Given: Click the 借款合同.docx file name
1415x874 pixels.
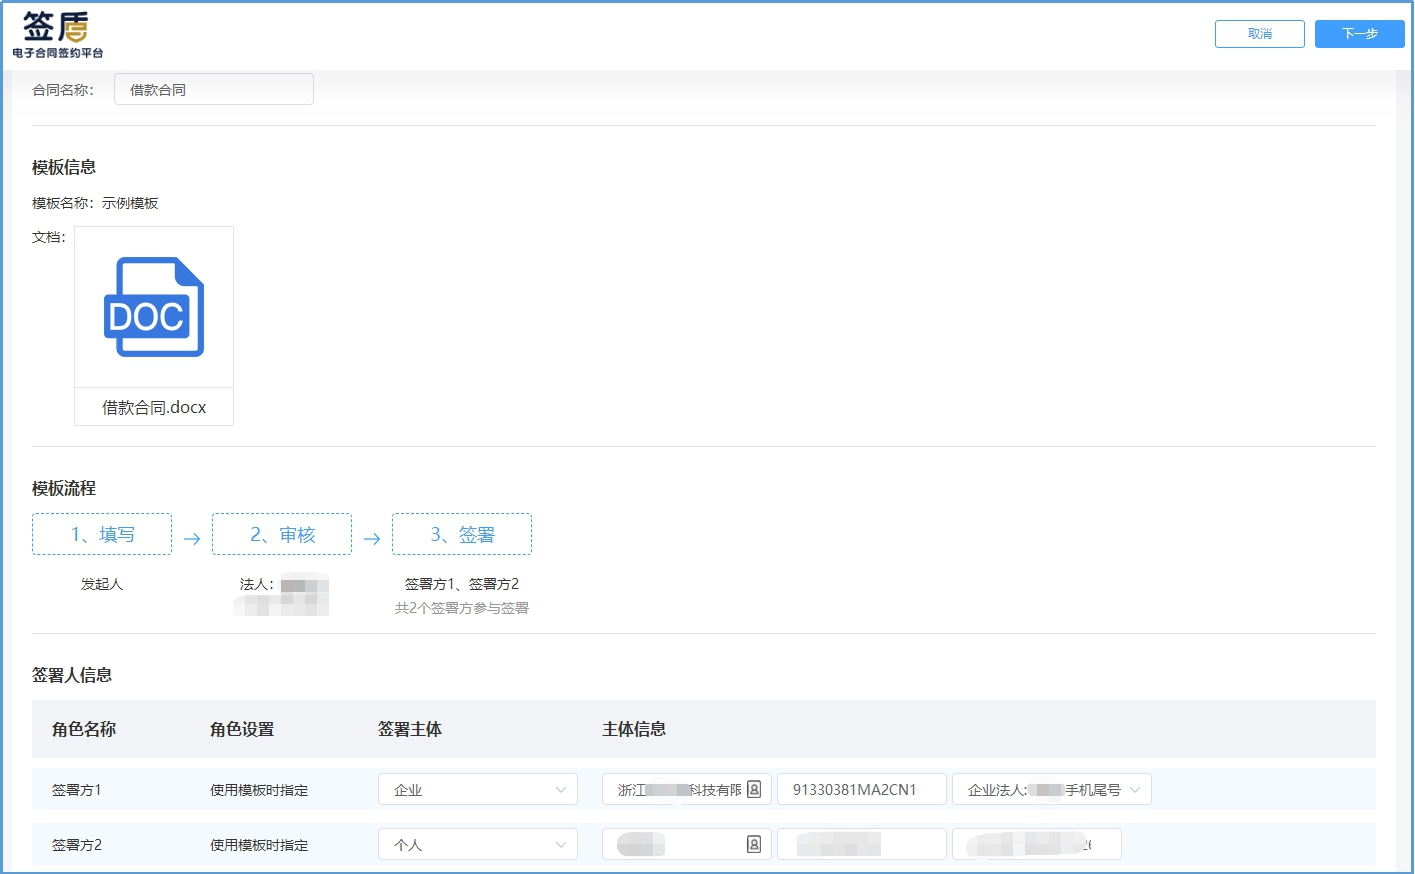Looking at the screenshot, I should click(x=154, y=407).
